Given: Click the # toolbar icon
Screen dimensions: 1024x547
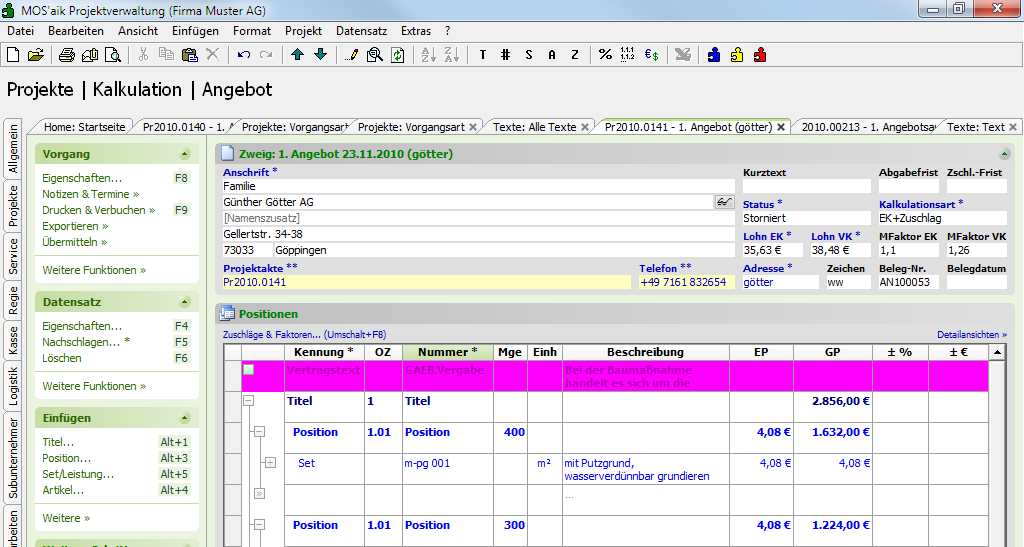Looking at the screenshot, I should pyautogui.click(x=505, y=55).
